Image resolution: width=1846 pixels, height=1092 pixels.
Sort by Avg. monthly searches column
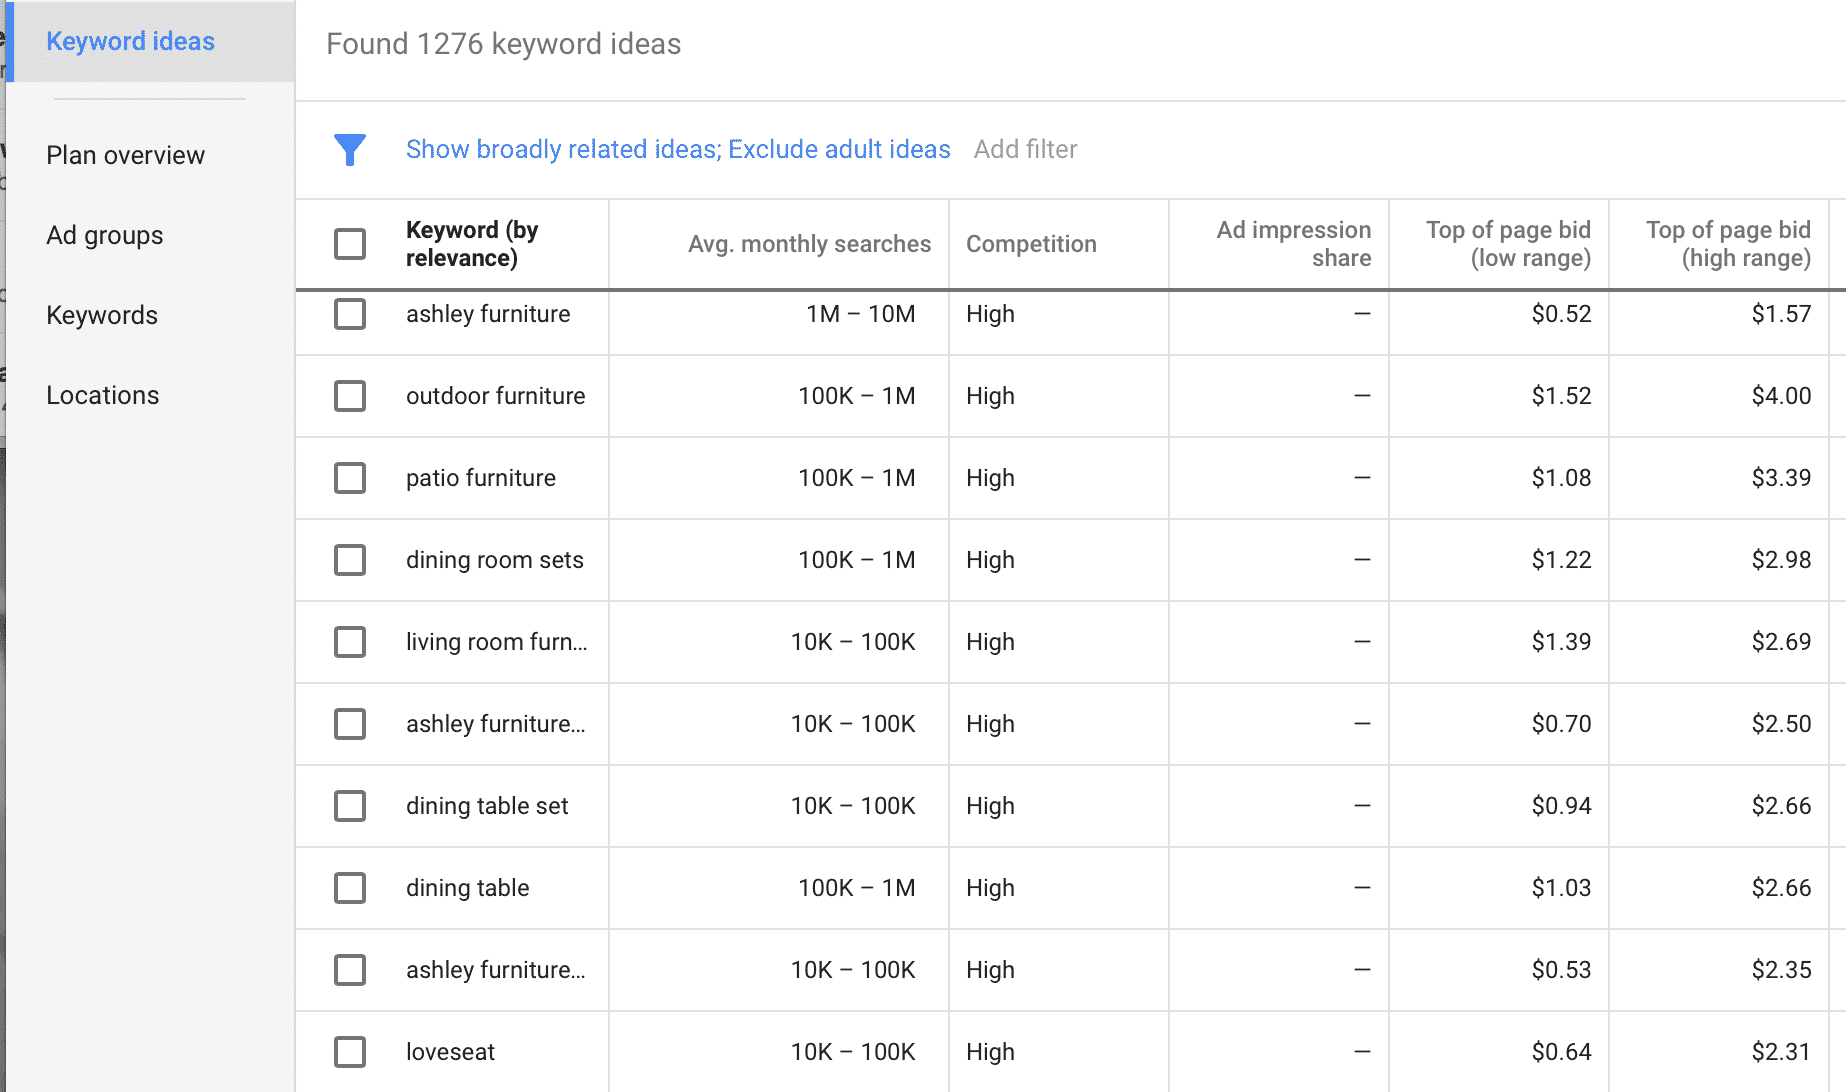pos(809,244)
